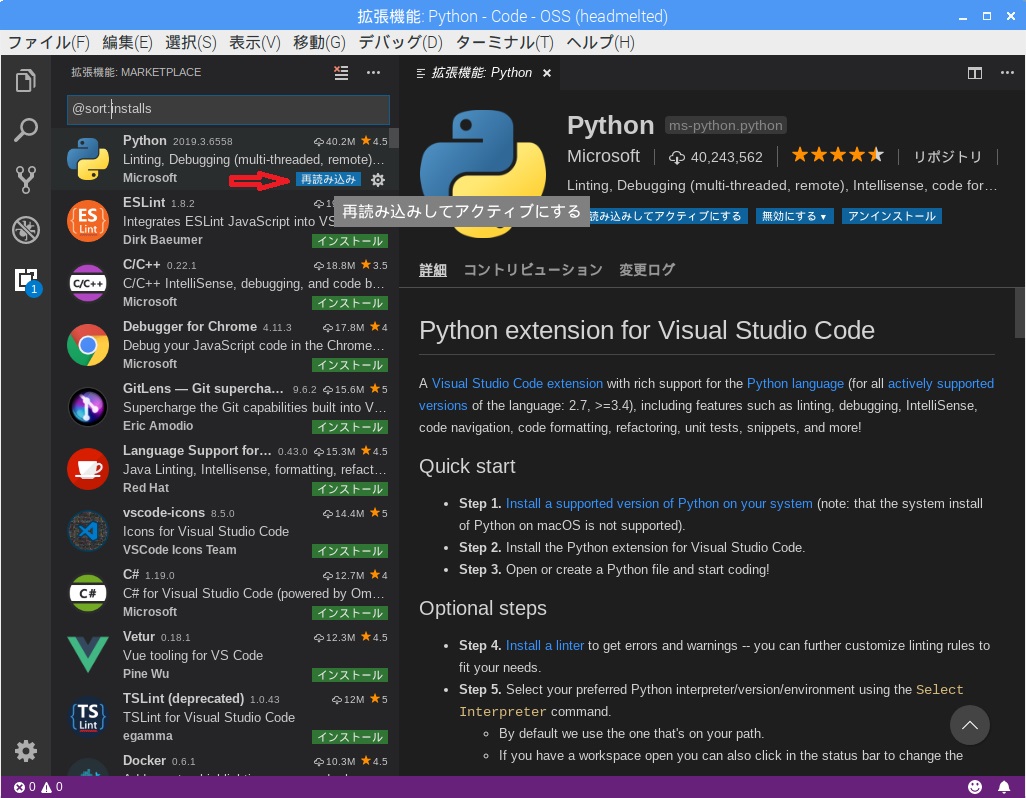
Task: Open the Manage gear at bottom left
Action: click(x=26, y=751)
